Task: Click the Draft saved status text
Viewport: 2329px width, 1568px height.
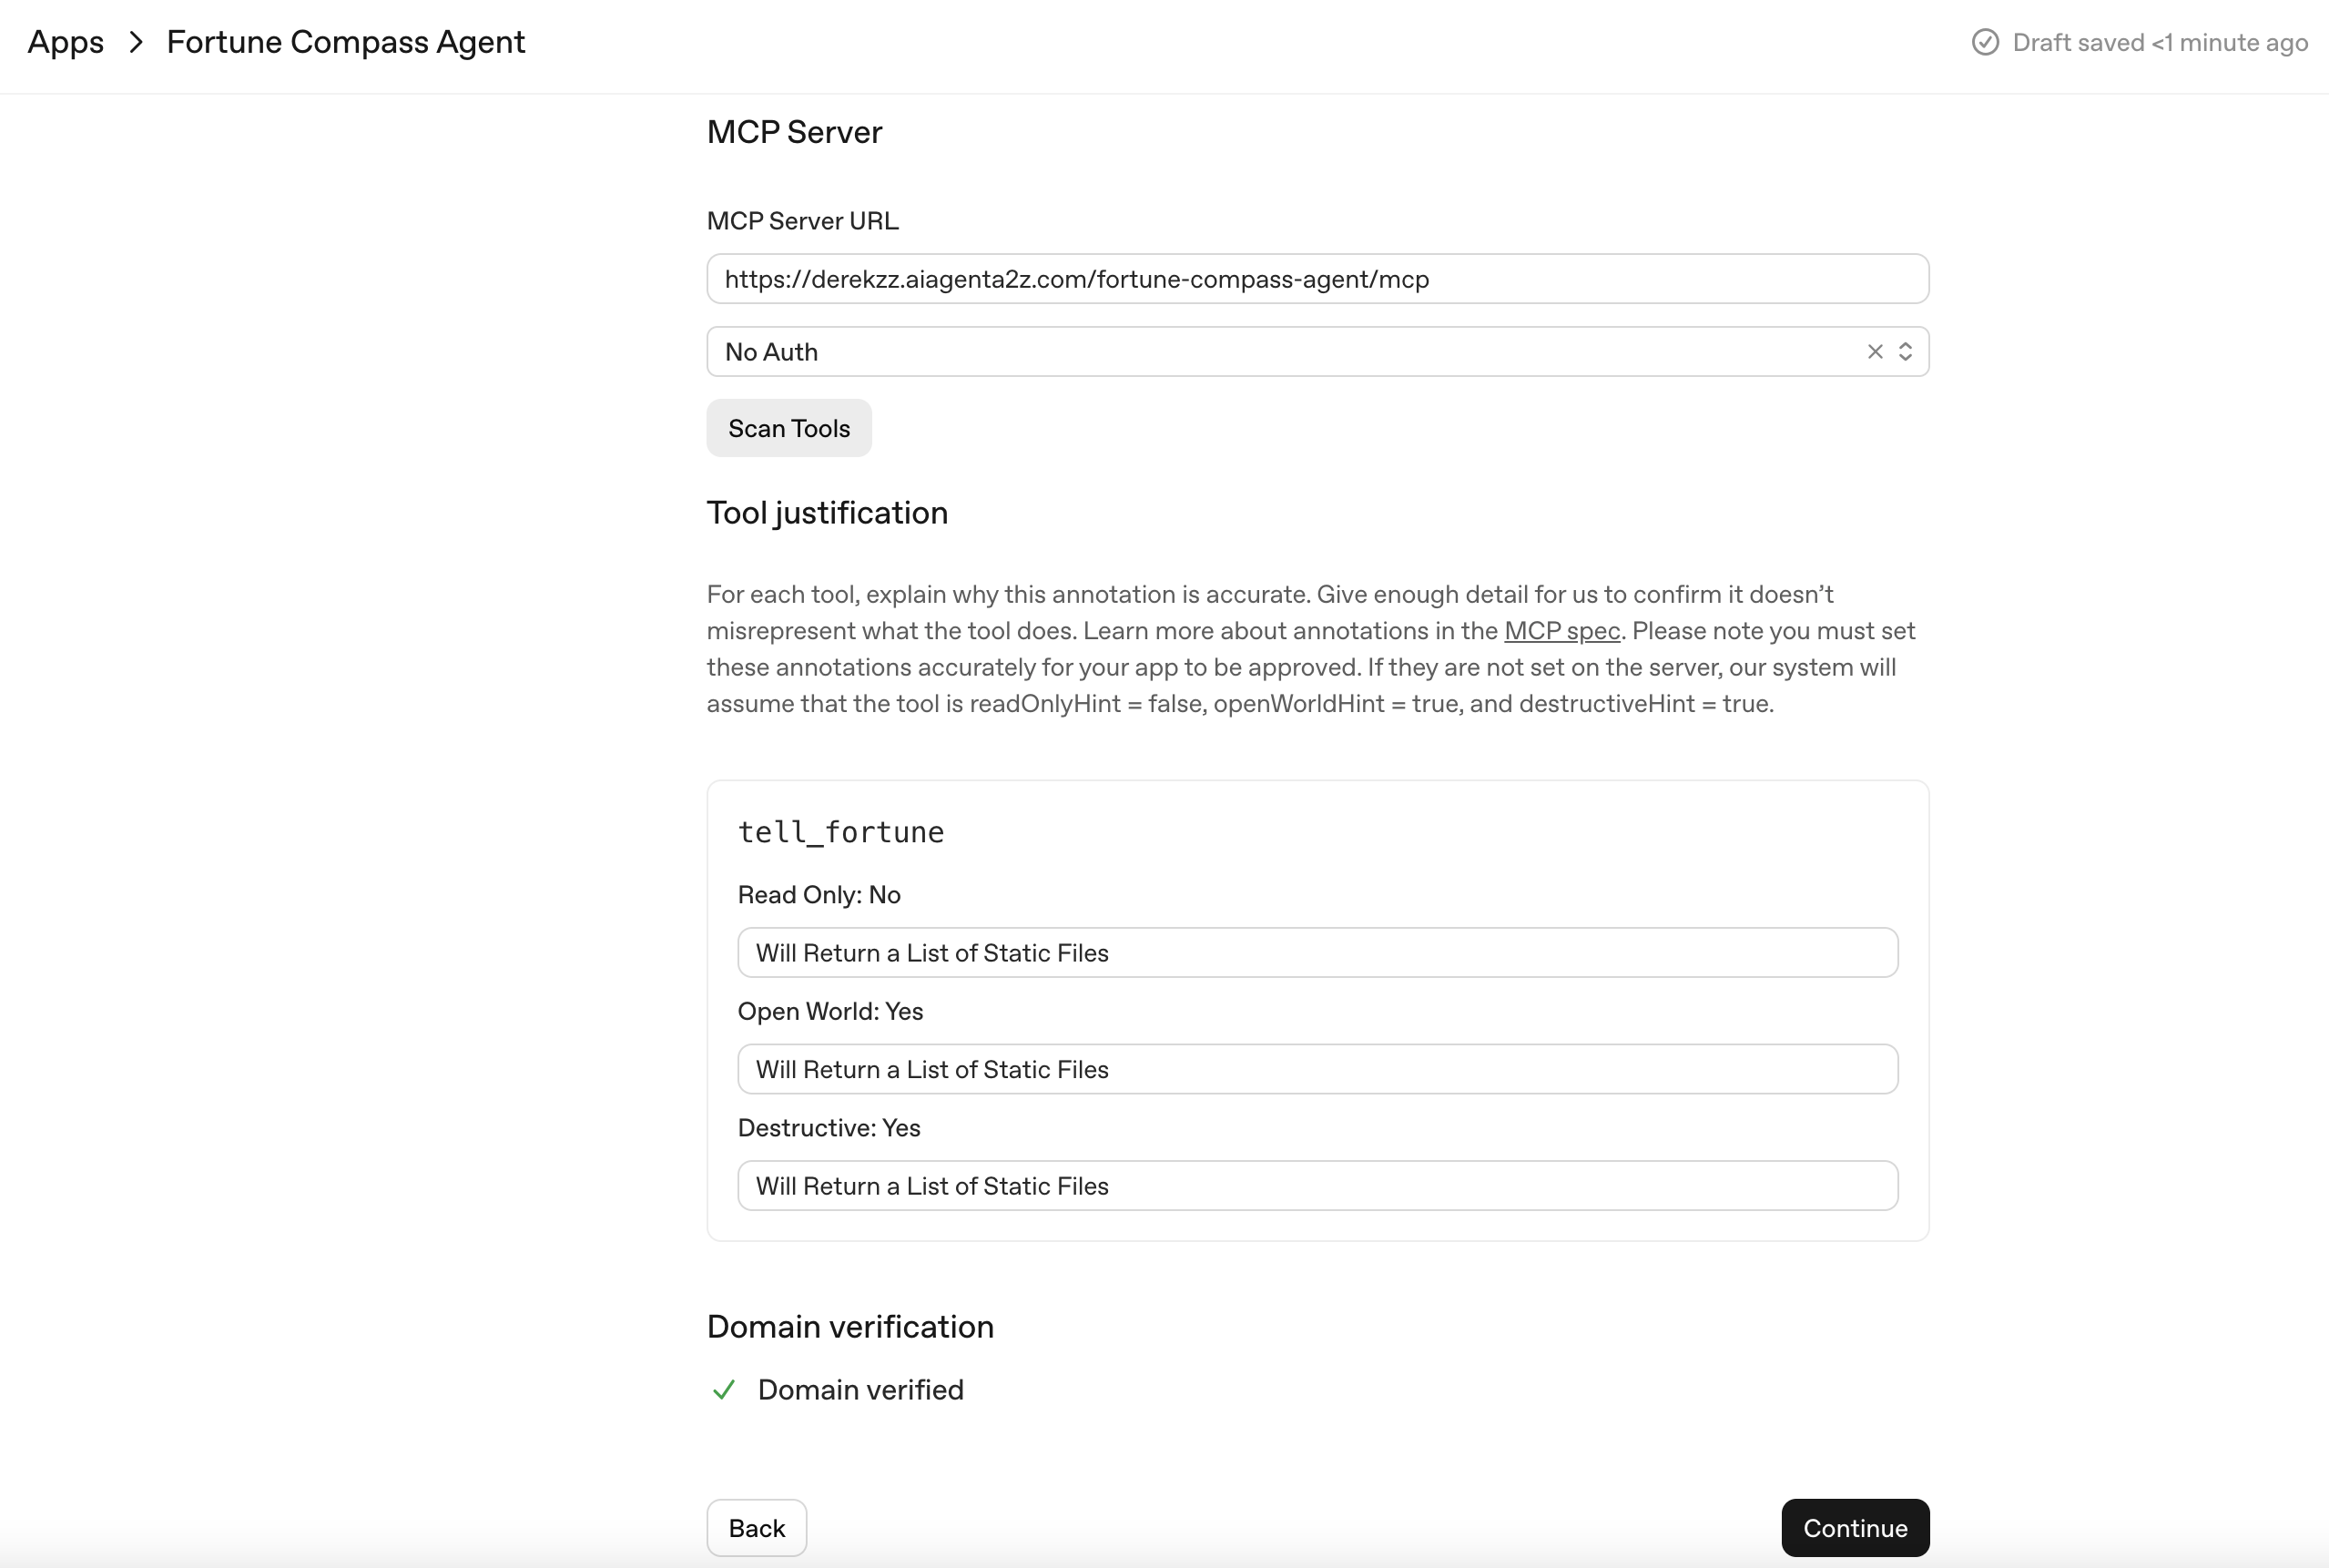Action: click(x=2160, y=42)
